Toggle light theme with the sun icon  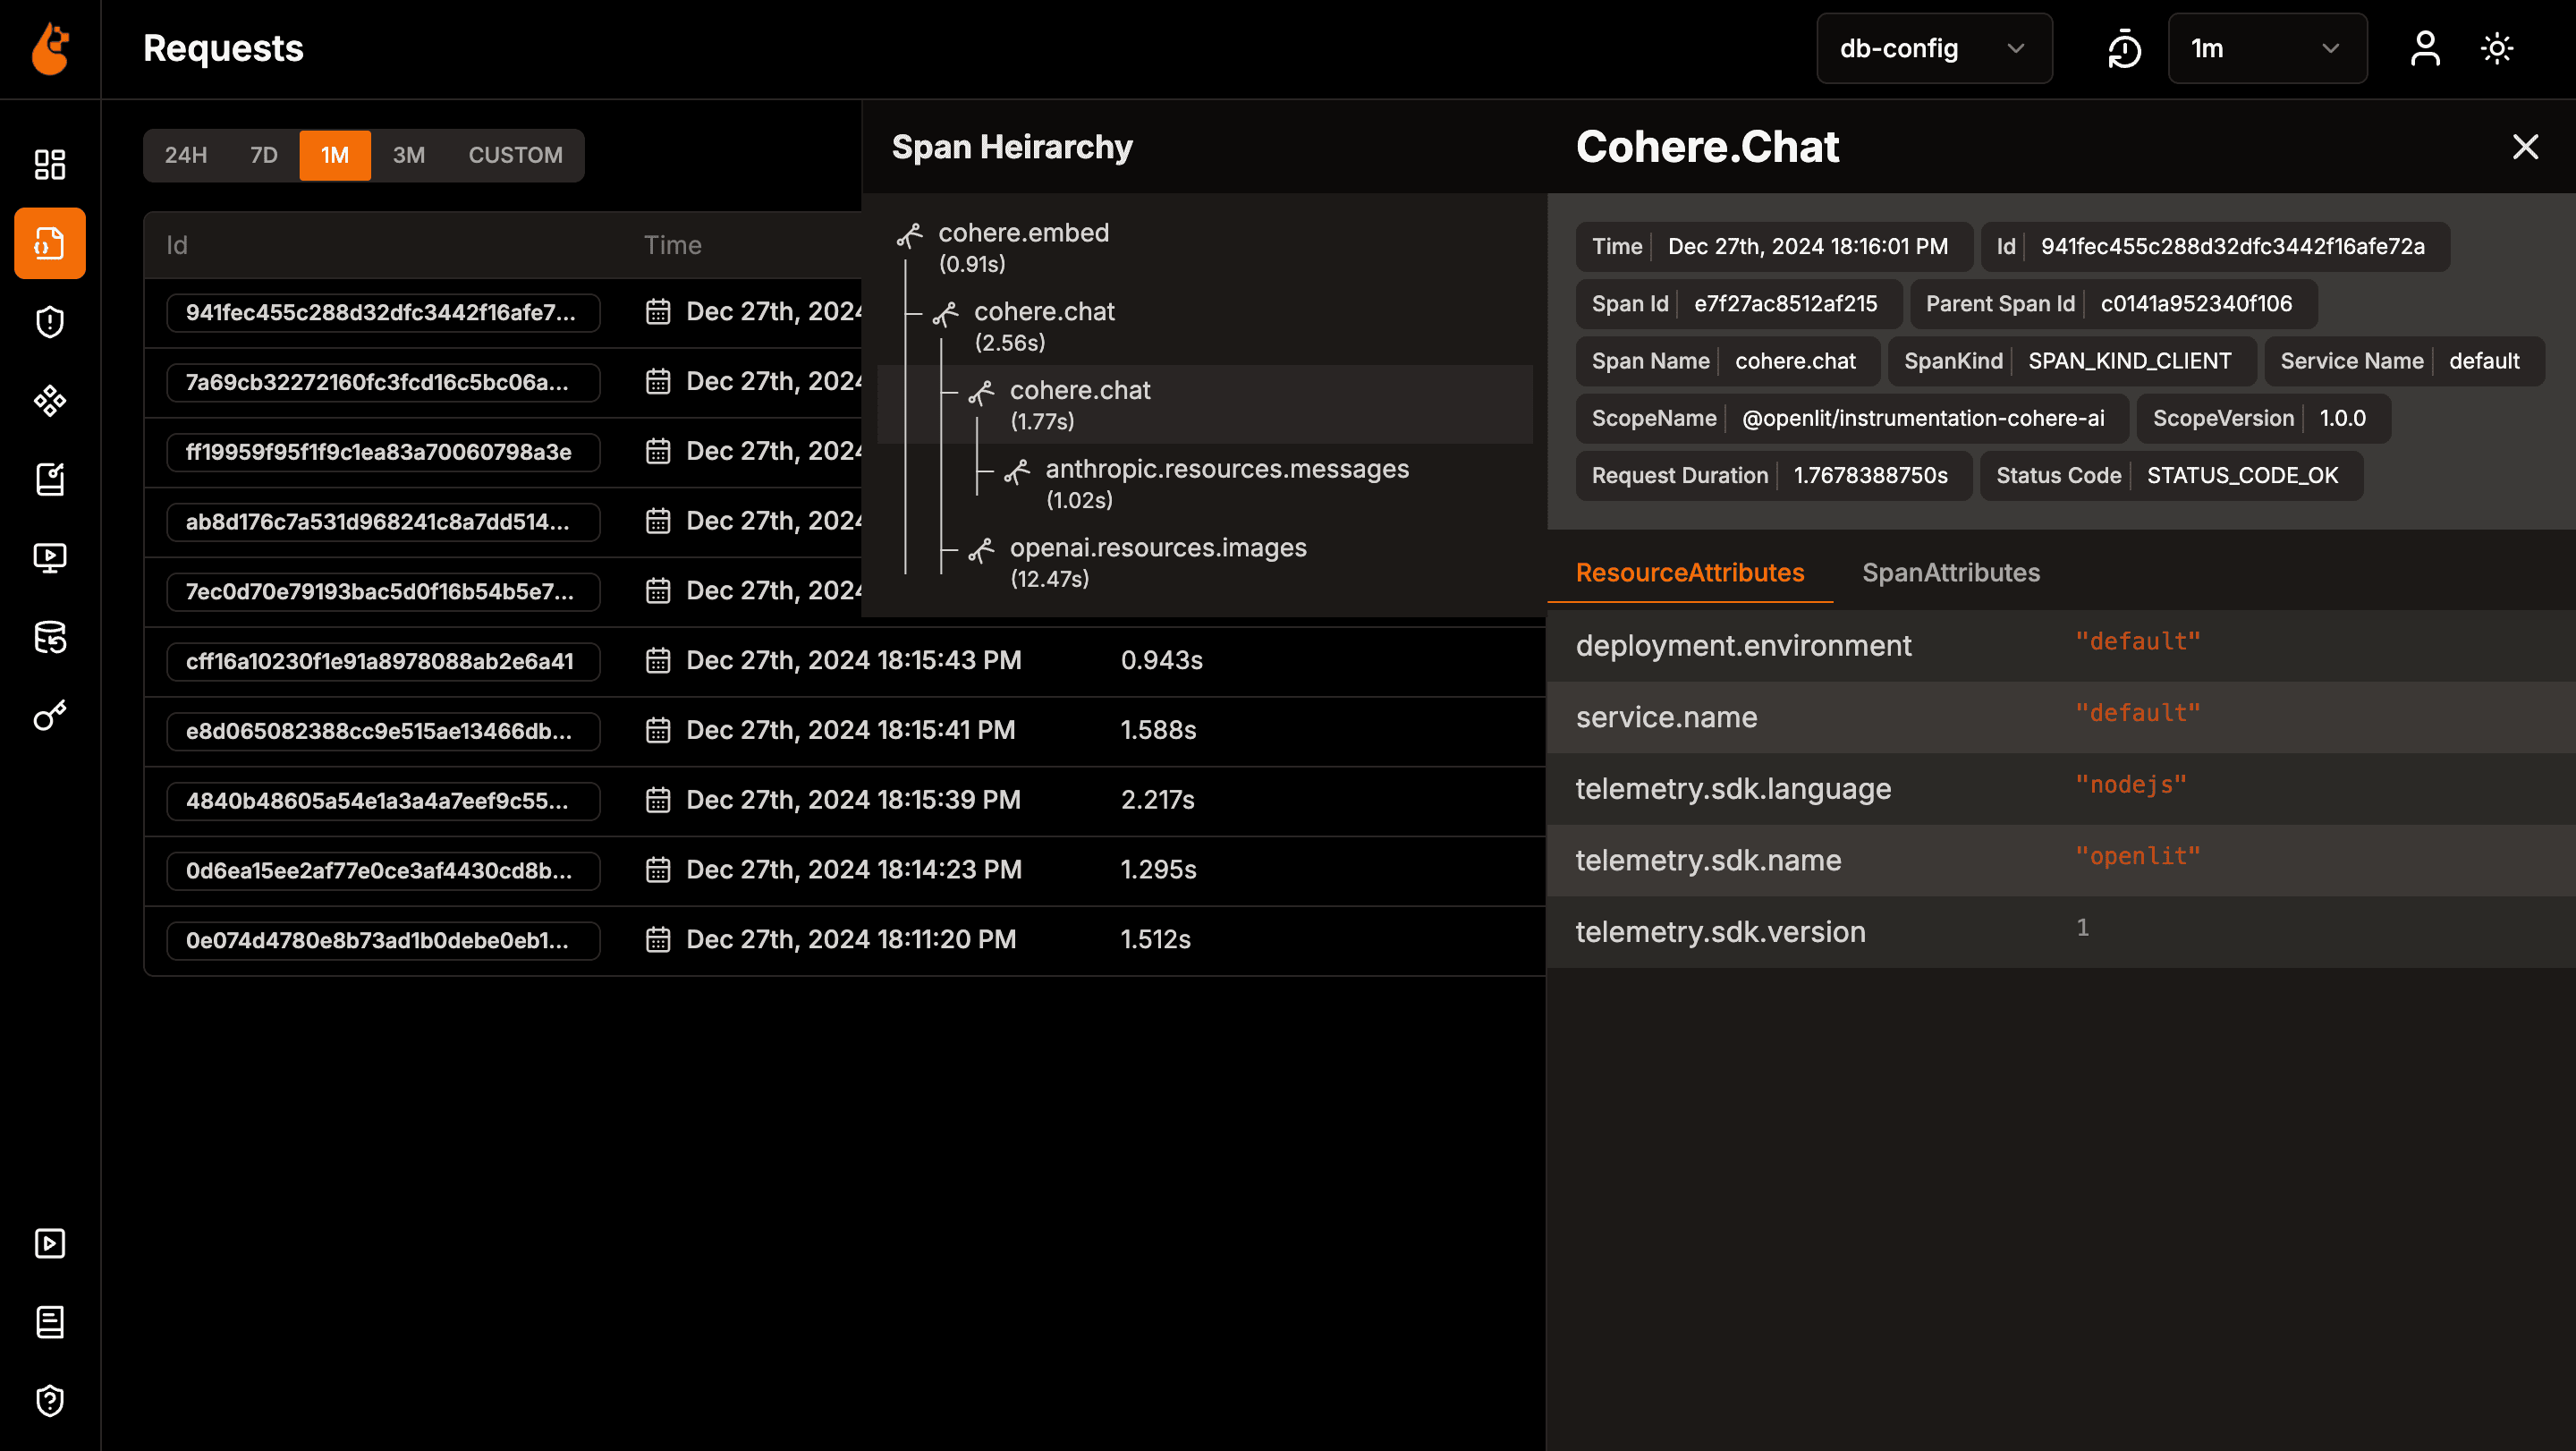click(x=2497, y=48)
